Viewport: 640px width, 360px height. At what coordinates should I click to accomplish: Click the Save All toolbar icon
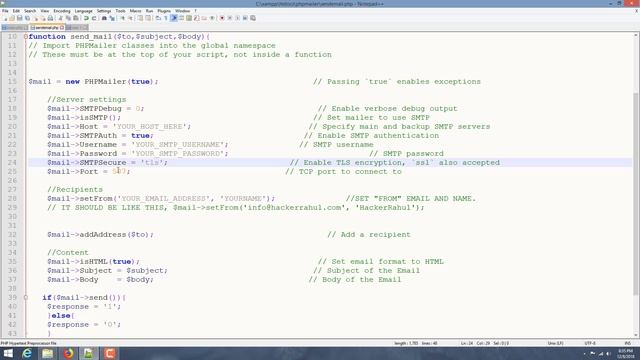[x=27, y=18]
